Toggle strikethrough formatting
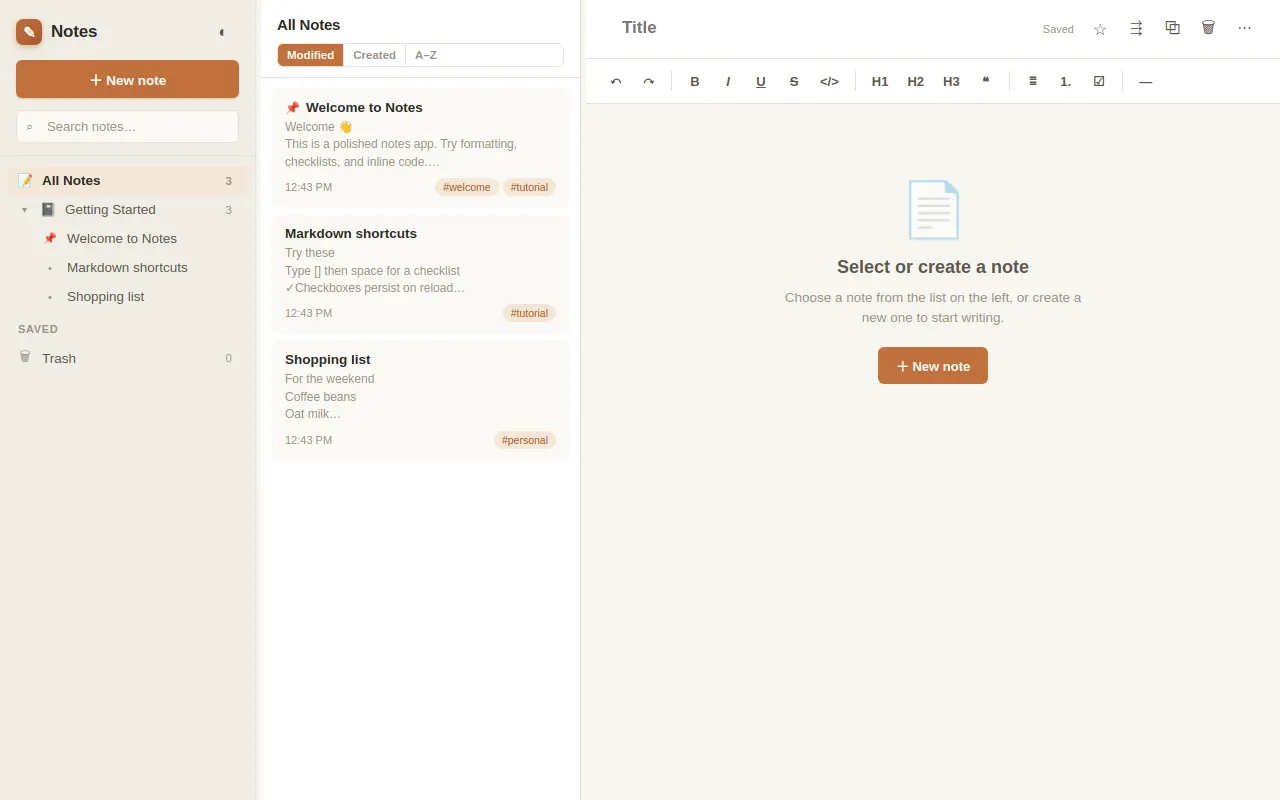The width and height of the screenshot is (1280, 800). 794,81
